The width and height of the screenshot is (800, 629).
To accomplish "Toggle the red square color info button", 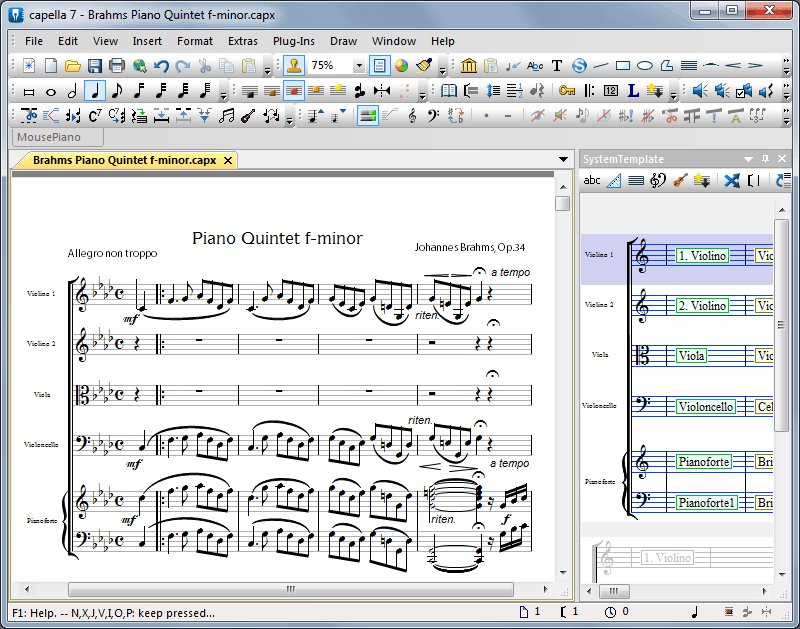I will tap(294, 91).
